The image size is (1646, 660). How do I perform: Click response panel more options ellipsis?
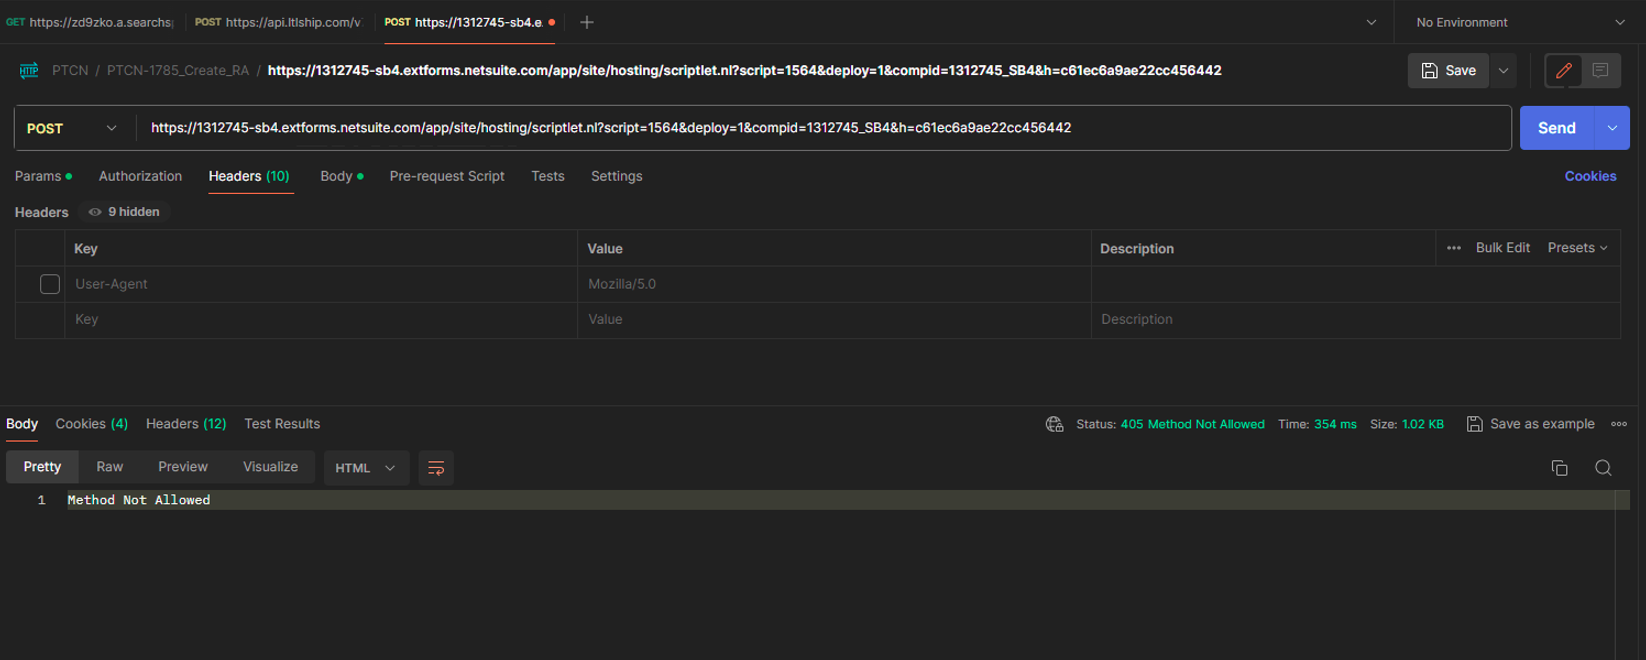point(1618,424)
